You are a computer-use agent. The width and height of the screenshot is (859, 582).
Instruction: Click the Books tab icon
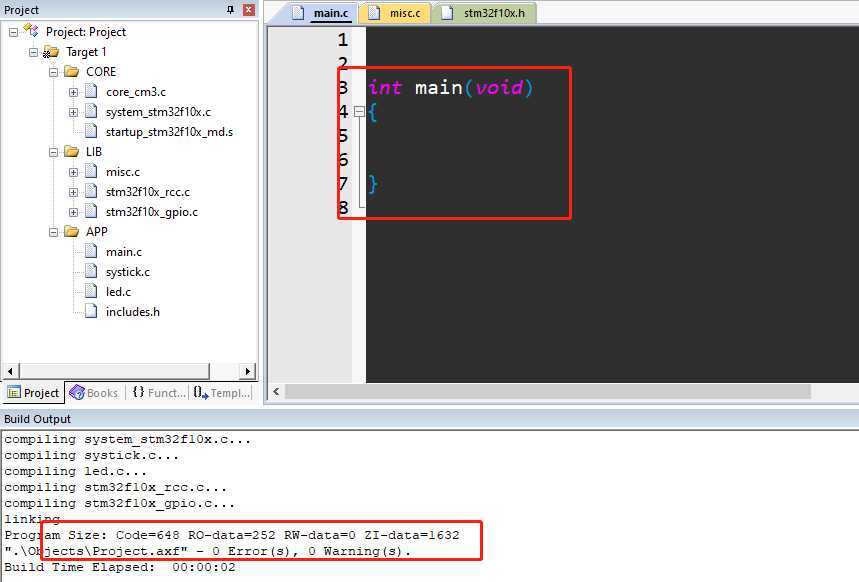(77, 392)
